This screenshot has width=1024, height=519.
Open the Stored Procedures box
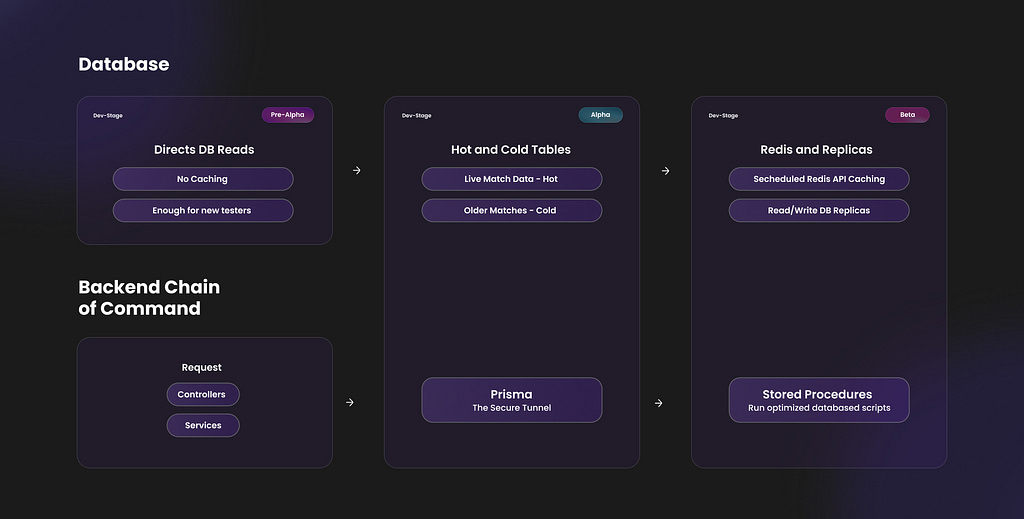(x=819, y=400)
